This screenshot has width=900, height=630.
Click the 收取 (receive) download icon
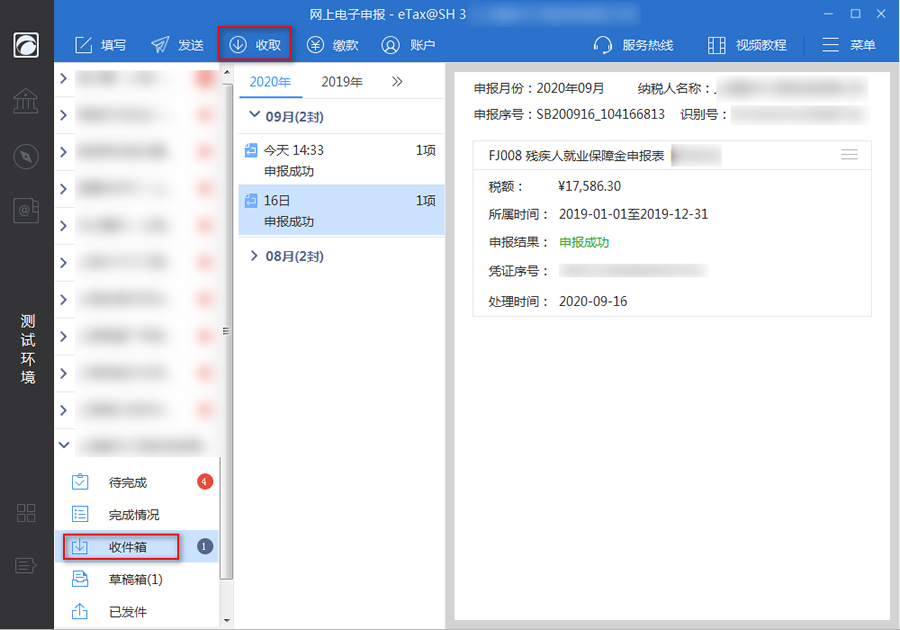(x=238, y=45)
